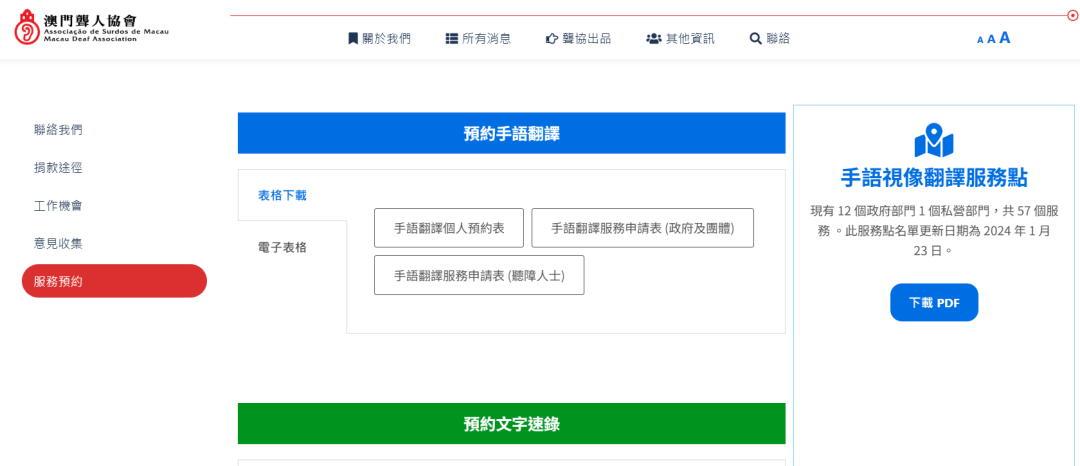Click the list icon beside 所有消息
This screenshot has height=466, width=1080.
[451, 38]
